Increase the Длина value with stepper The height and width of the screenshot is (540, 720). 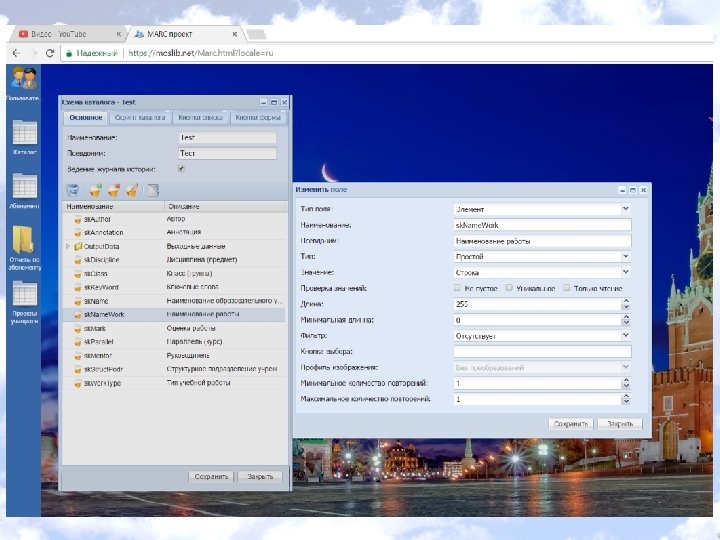click(626, 302)
